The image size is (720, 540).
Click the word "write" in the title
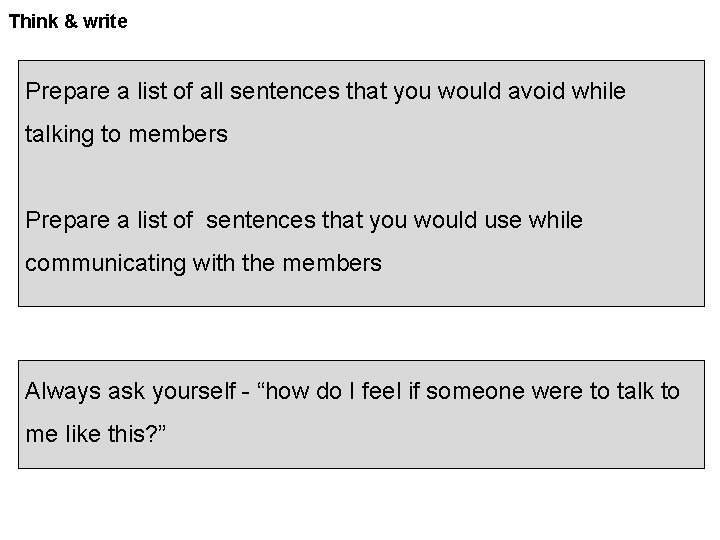click(105, 20)
